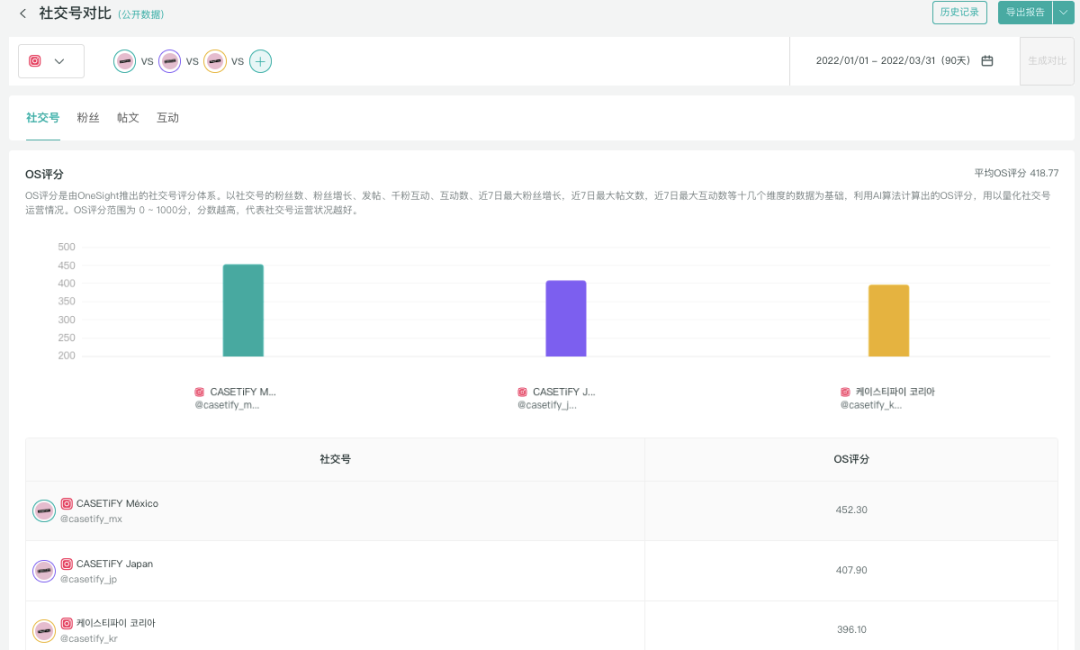The image size is (1080, 650).
Task: Switch to the 社交号 tab
Action: [43, 118]
